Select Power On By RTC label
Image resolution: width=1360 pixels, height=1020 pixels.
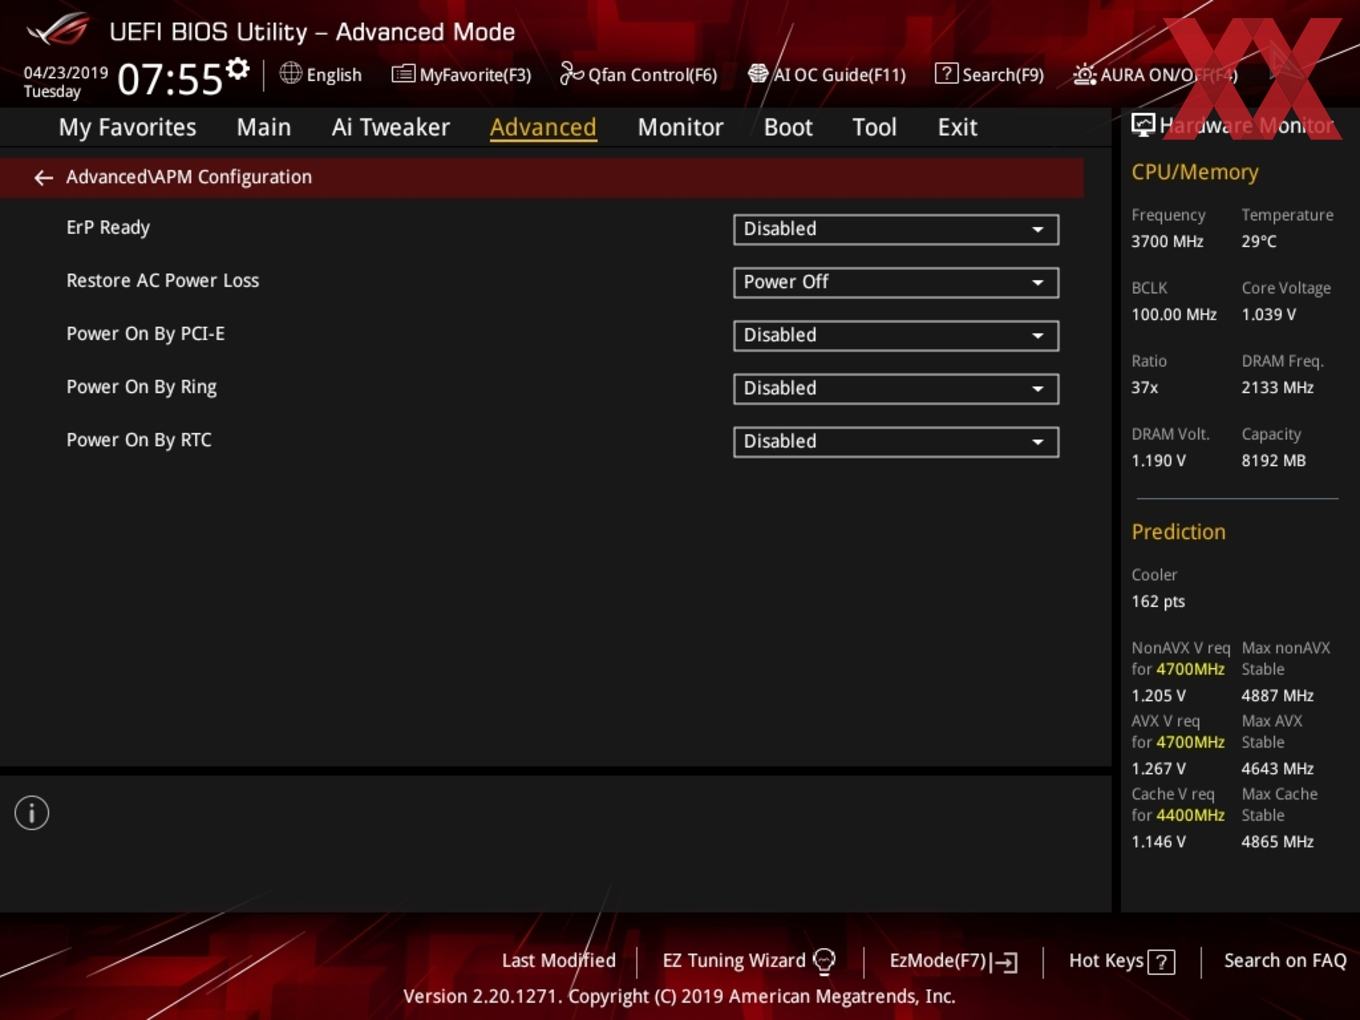point(139,440)
